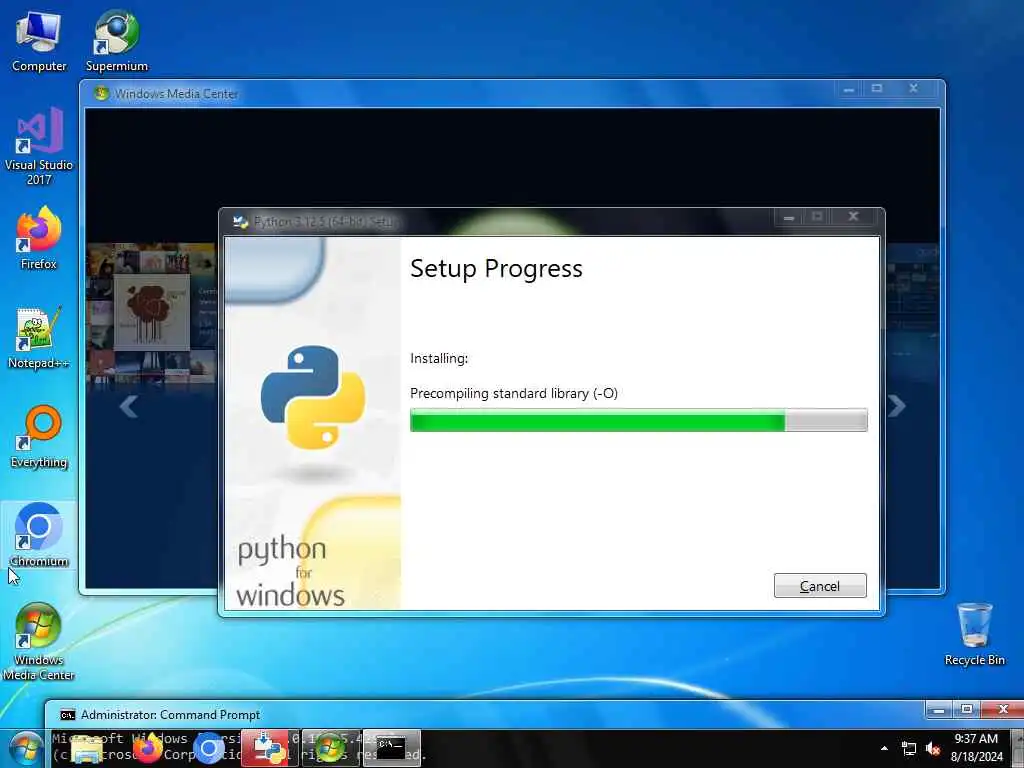Viewport: 1024px width, 768px height.
Task: Show hidden system tray icons
Action: [x=884, y=748]
